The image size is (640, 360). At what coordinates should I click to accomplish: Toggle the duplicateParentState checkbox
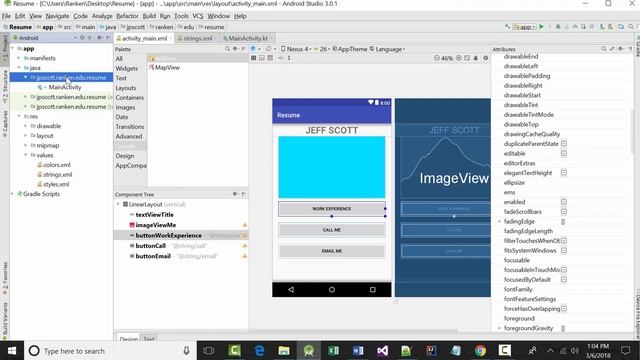click(564, 144)
